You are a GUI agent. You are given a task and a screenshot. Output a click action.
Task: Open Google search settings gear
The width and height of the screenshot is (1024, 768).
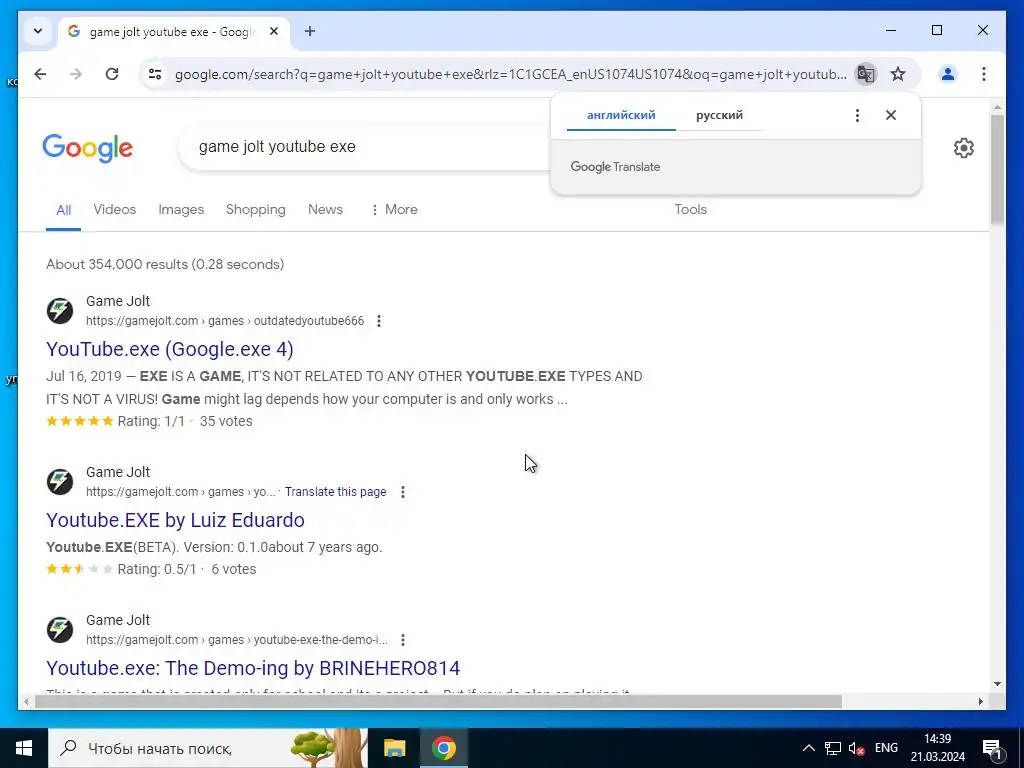[x=963, y=148]
